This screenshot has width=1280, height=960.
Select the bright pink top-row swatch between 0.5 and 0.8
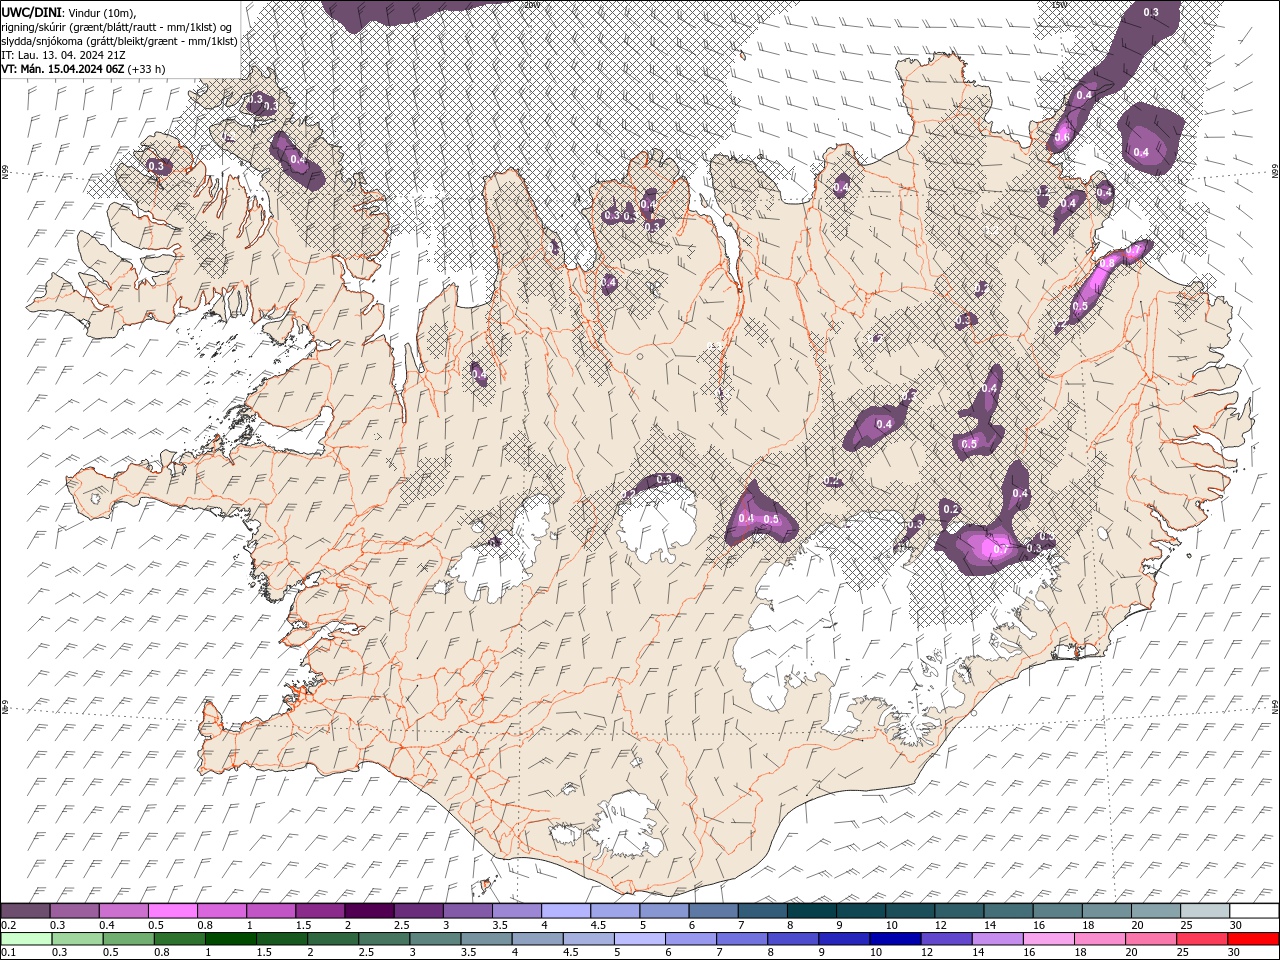(172, 911)
